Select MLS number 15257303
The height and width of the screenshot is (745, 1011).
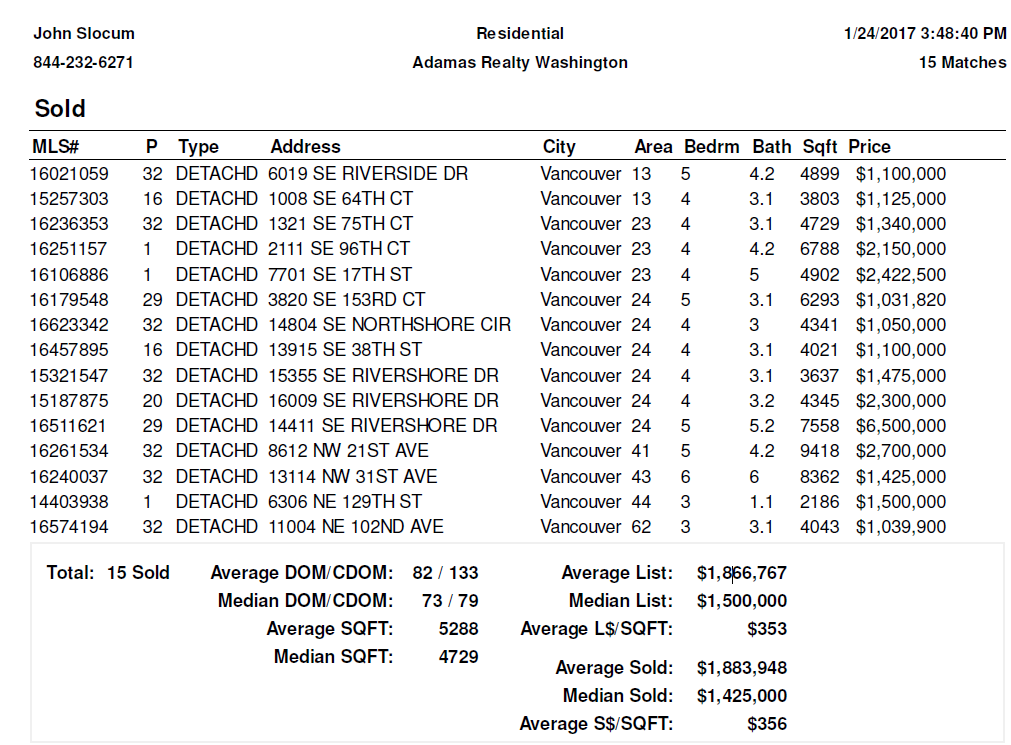tap(69, 199)
